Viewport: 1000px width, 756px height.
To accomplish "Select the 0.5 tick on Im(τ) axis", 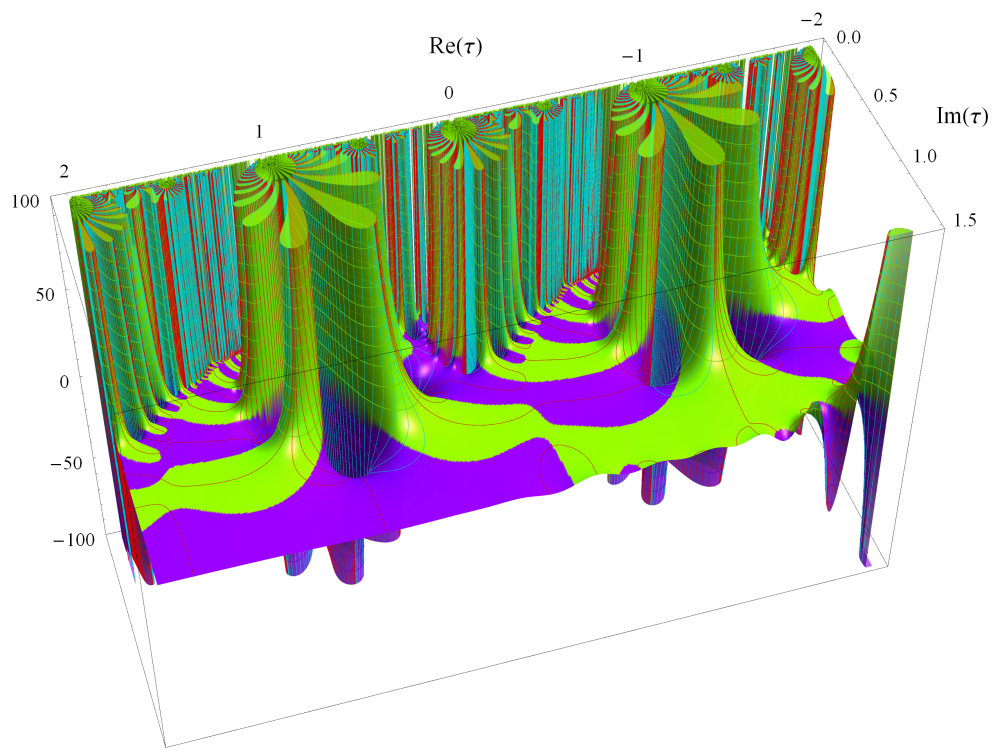I will pos(884,92).
